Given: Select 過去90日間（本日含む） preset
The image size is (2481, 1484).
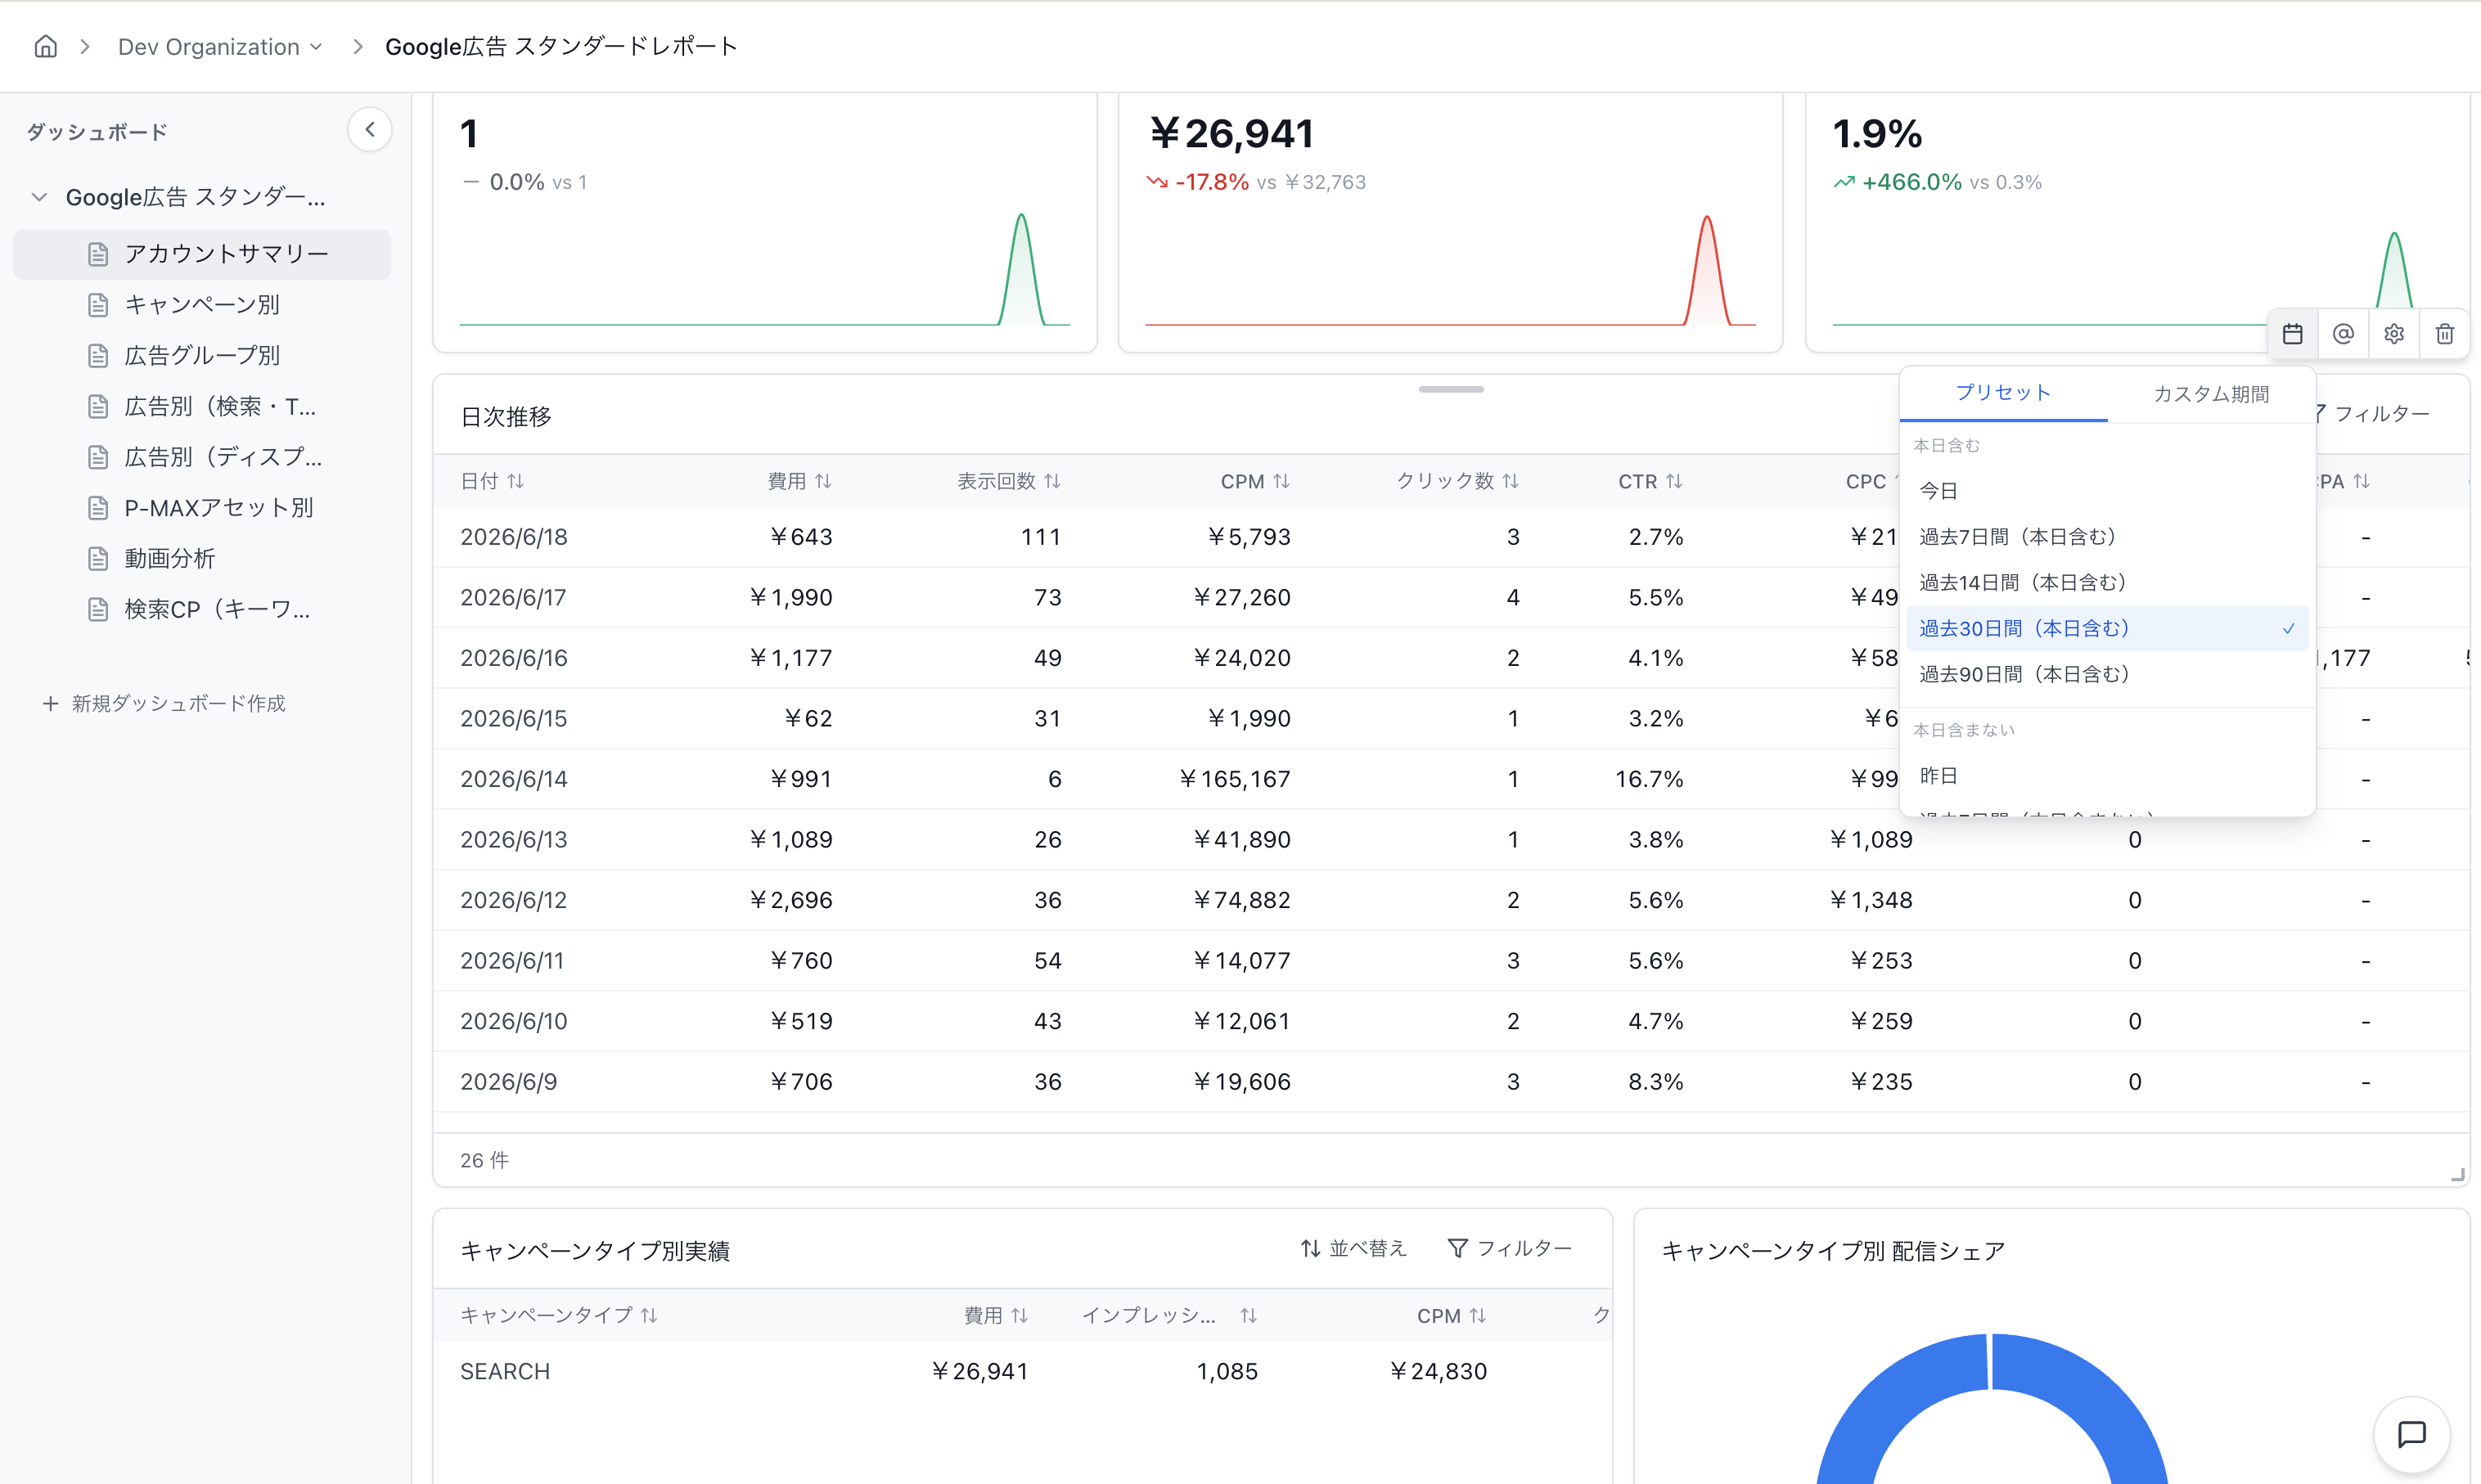Looking at the screenshot, I should click(2107, 675).
